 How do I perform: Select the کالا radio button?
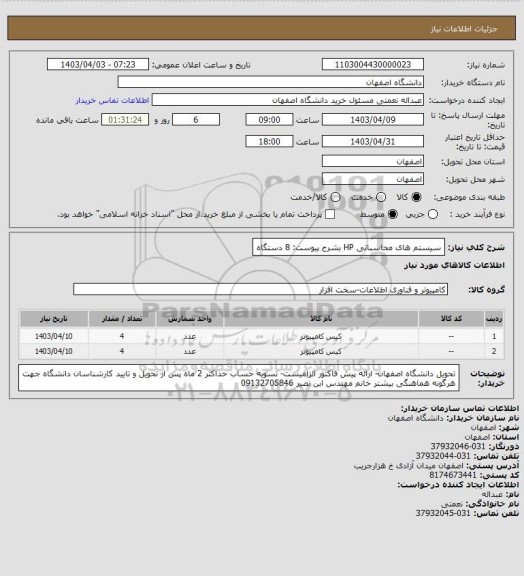tap(416, 197)
